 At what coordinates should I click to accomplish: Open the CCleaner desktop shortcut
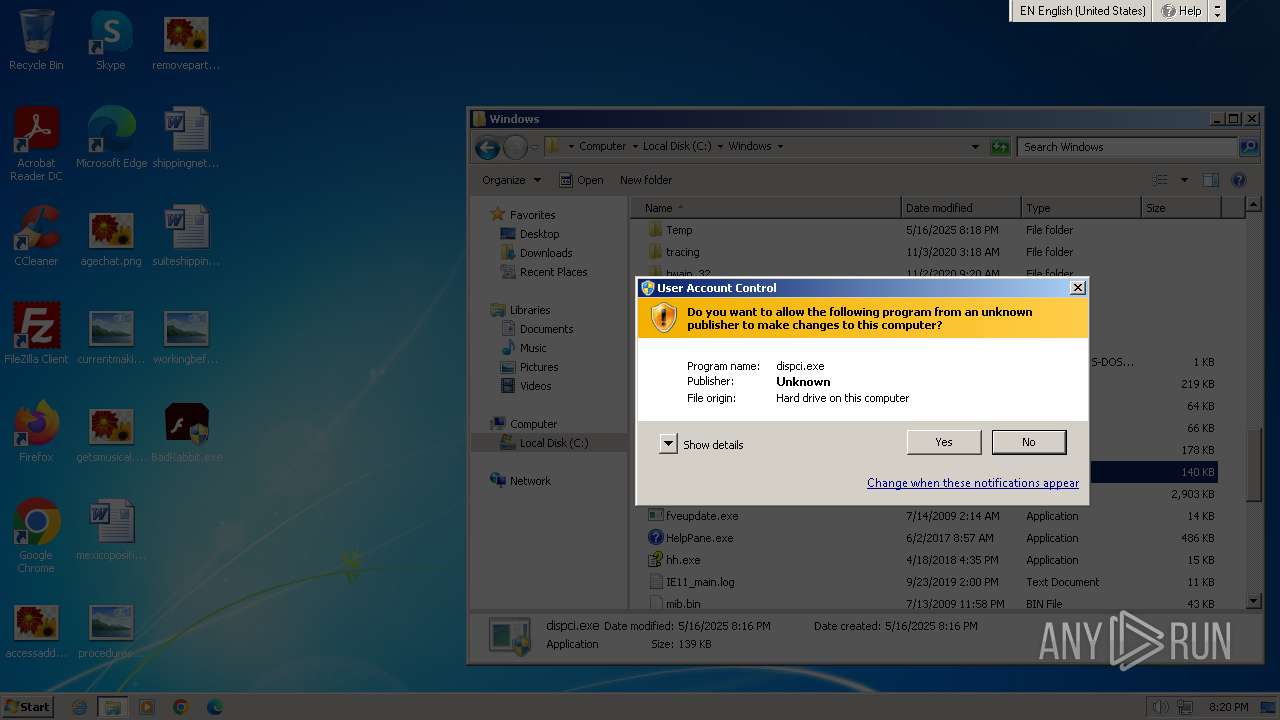pos(36,237)
